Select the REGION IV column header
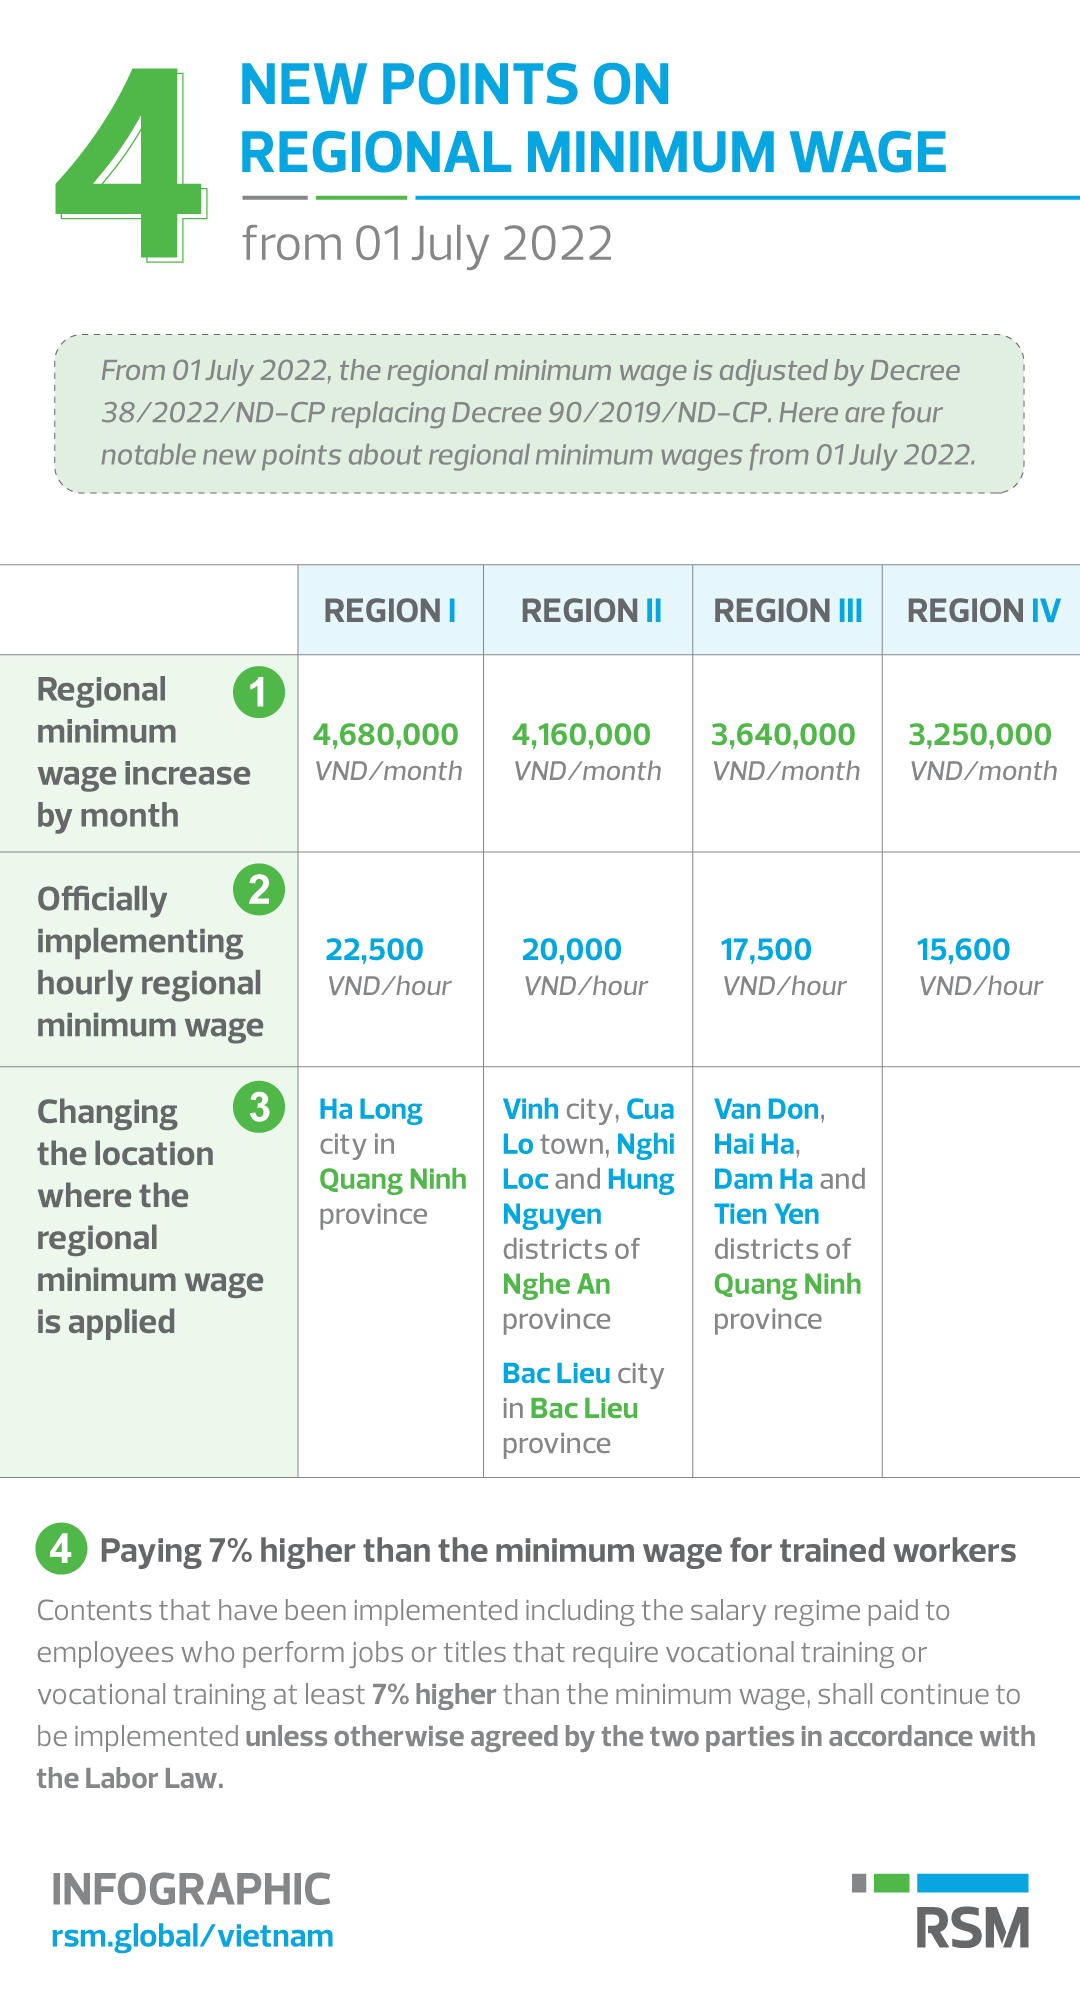This screenshot has height=2012, width=1080. click(983, 610)
